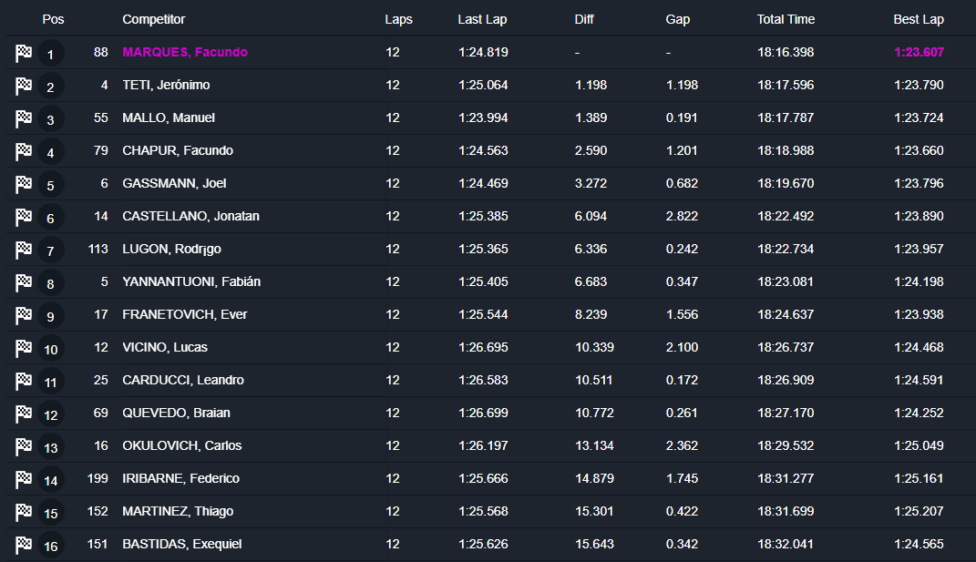Viewport: 976px width, 562px height.
Task: Select checkered flag next to MALLO, Manuel
Action: [24, 118]
